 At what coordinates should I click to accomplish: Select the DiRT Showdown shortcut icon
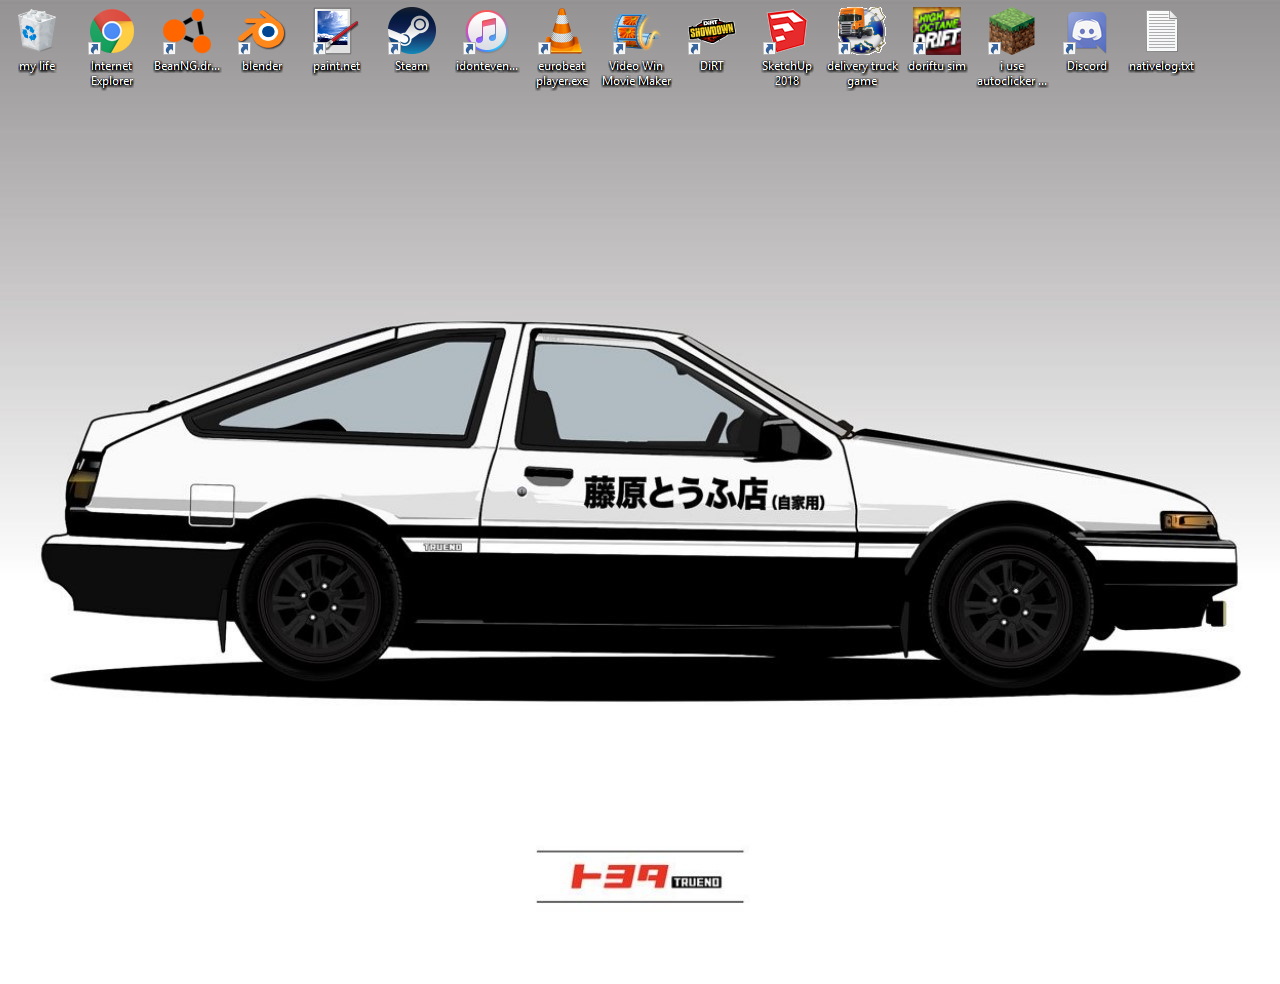(x=712, y=32)
